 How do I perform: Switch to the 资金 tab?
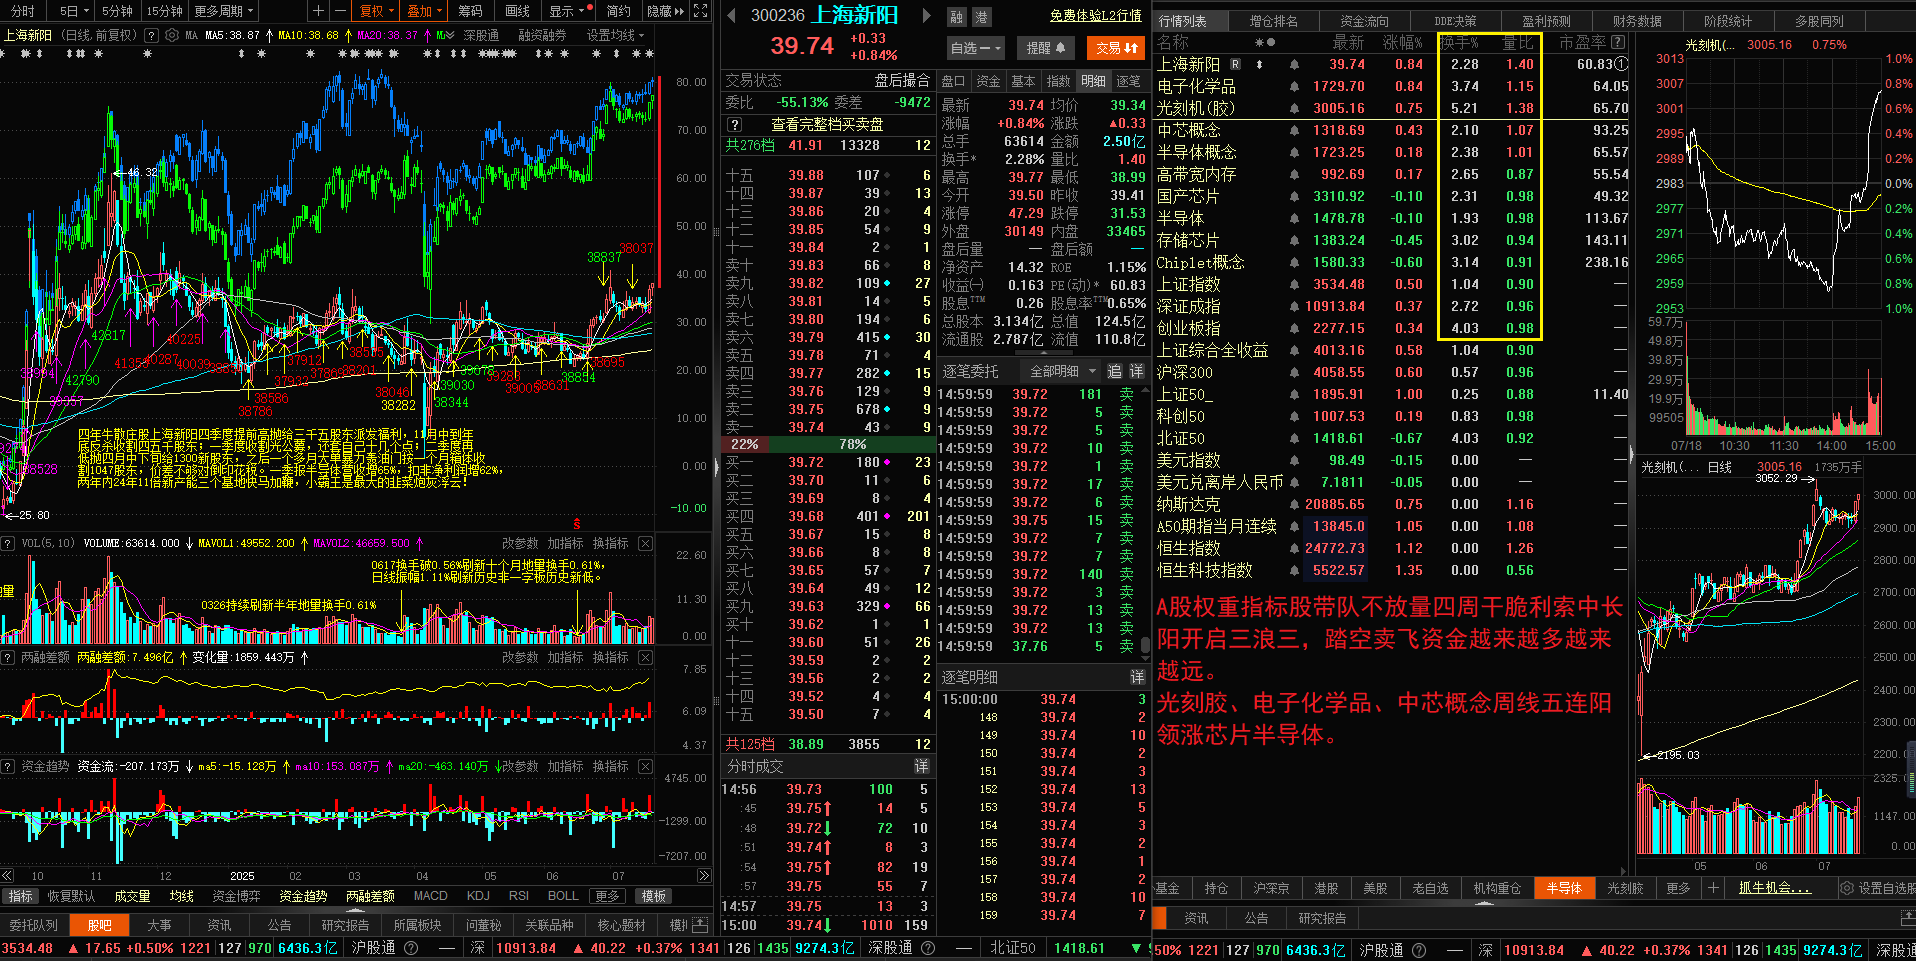(x=988, y=81)
